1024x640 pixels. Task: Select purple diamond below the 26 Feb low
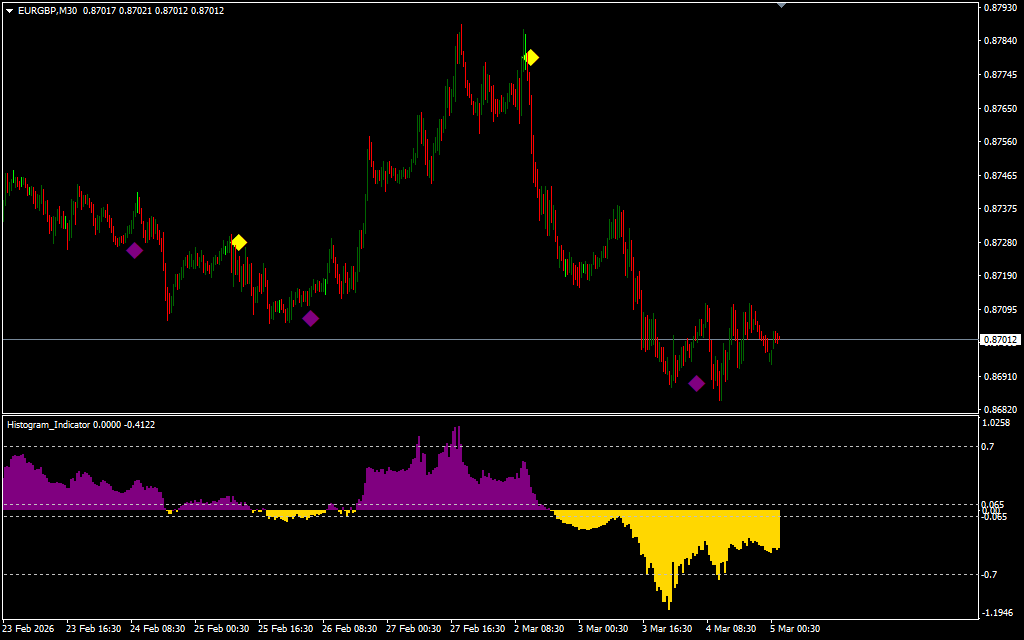tap(311, 319)
